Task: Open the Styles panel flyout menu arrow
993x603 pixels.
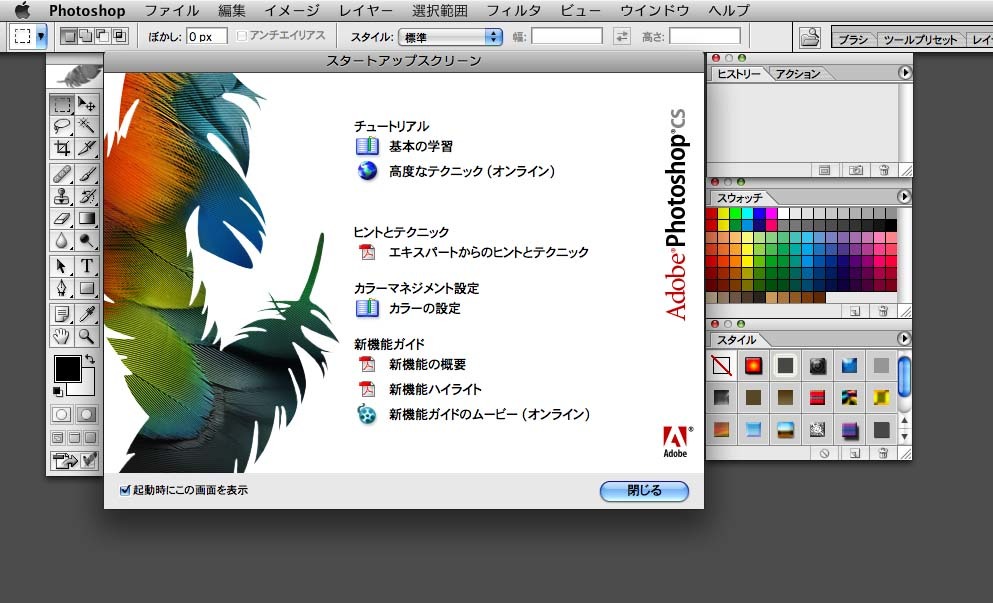Action: pos(904,339)
